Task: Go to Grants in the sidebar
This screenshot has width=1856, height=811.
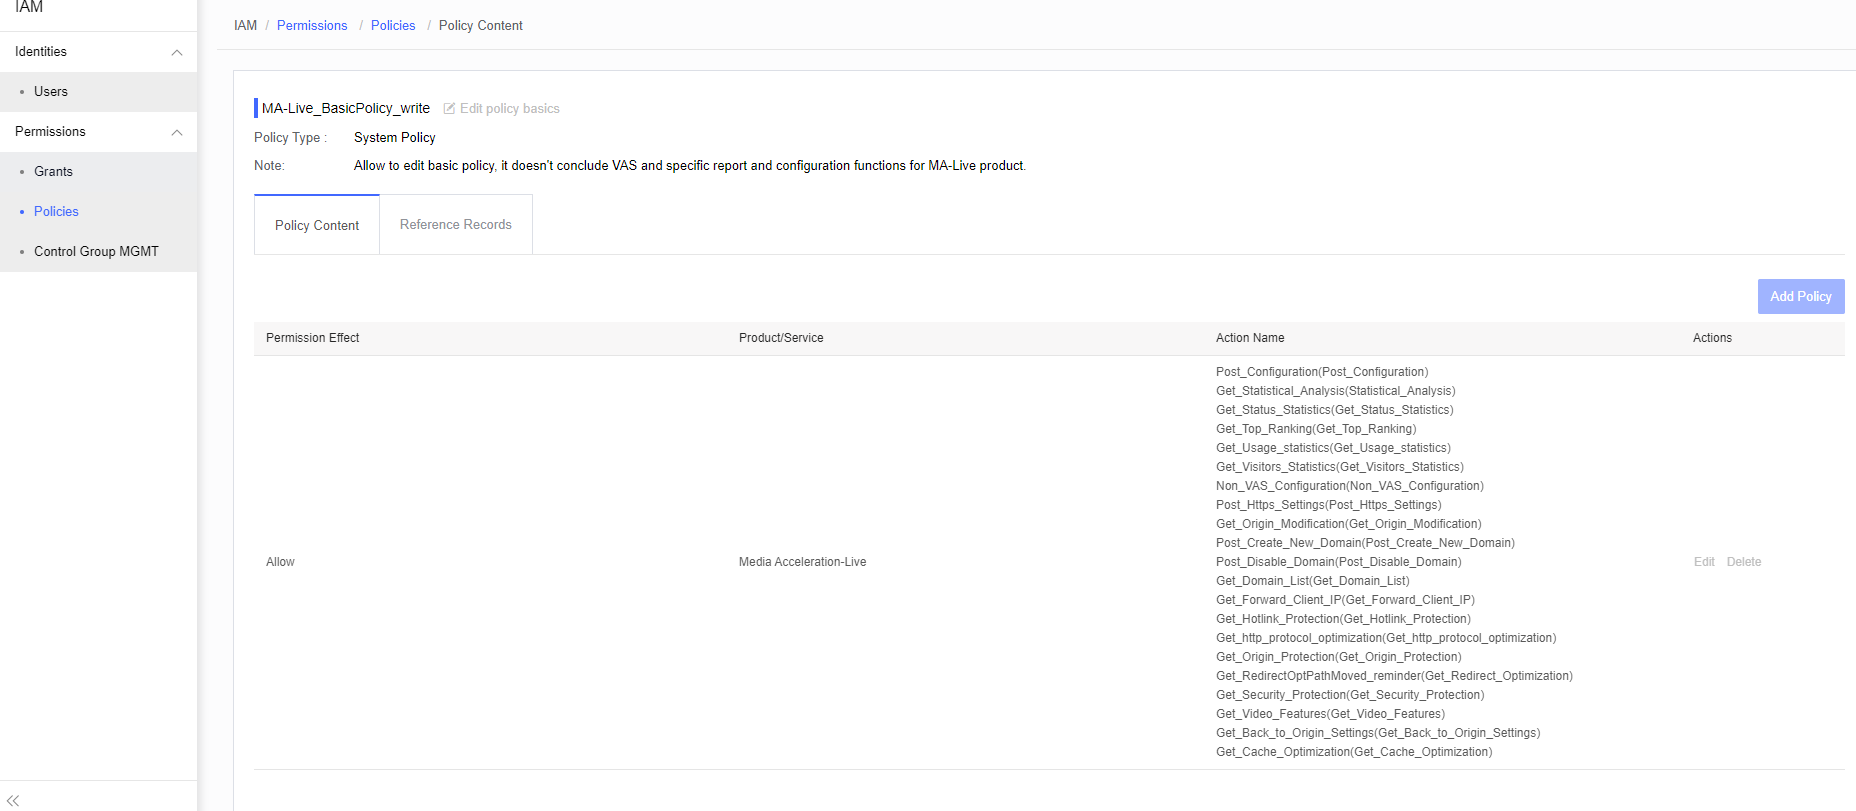Action: pyautogui.click(x=53, y=172)
